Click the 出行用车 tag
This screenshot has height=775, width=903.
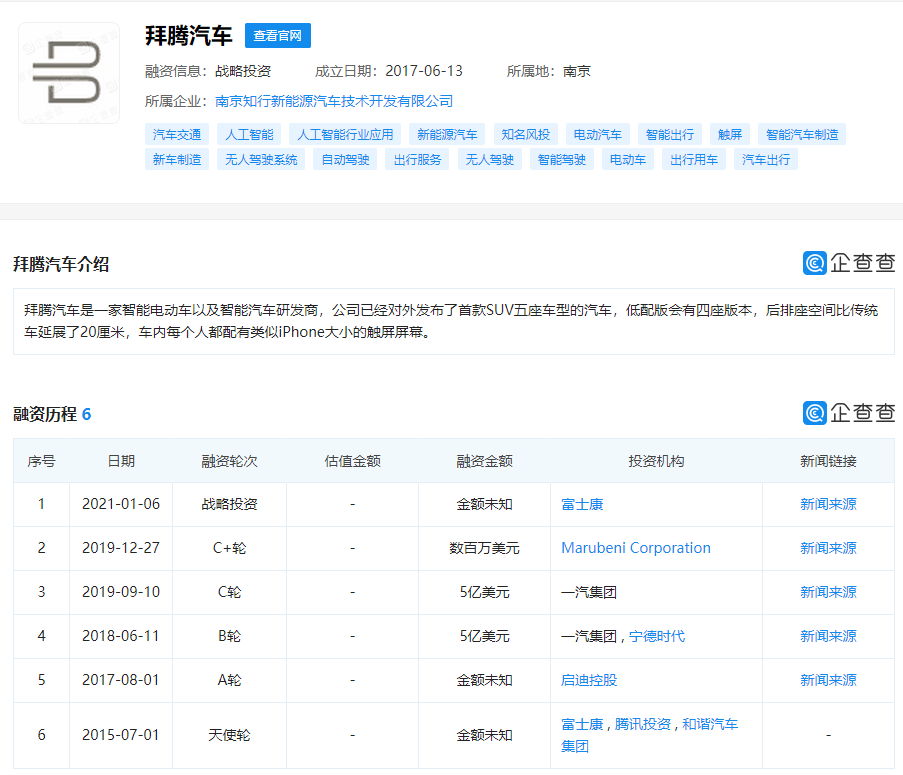coord(694,159)
